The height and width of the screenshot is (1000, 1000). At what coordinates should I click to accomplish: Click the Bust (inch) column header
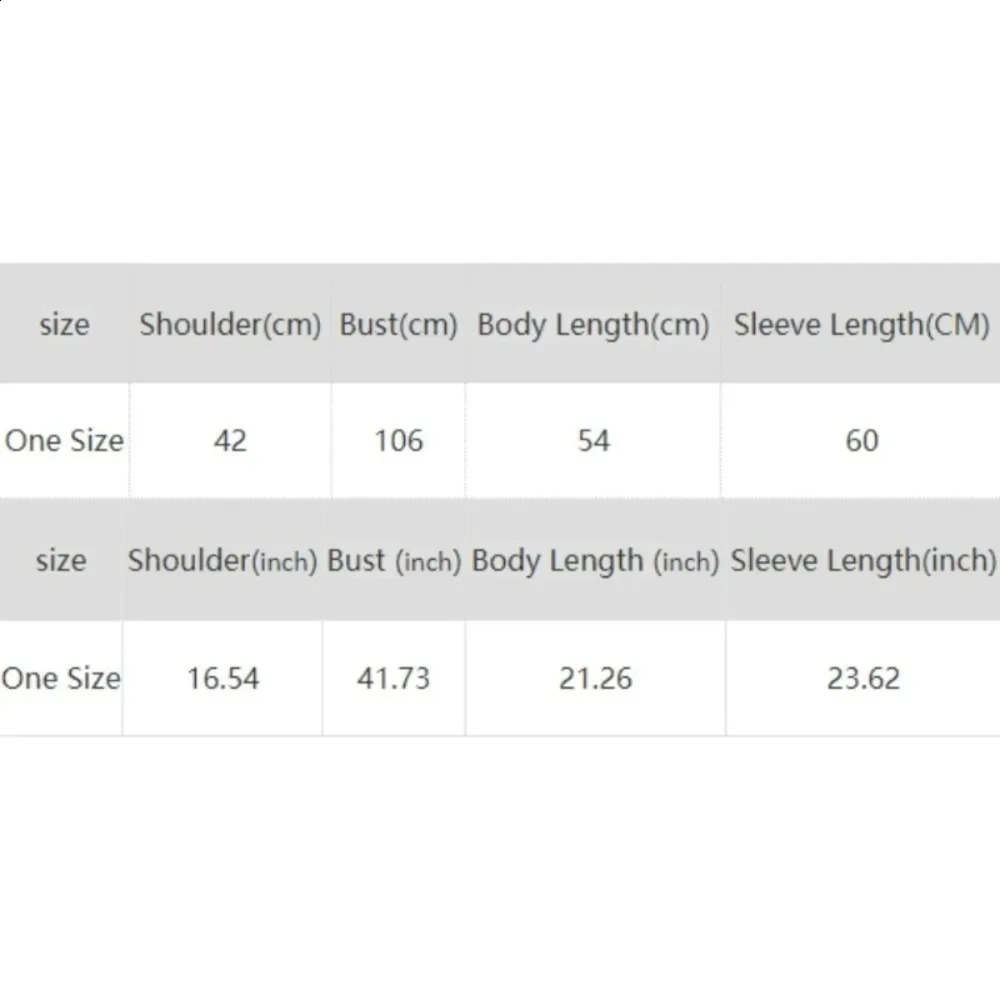394,561
